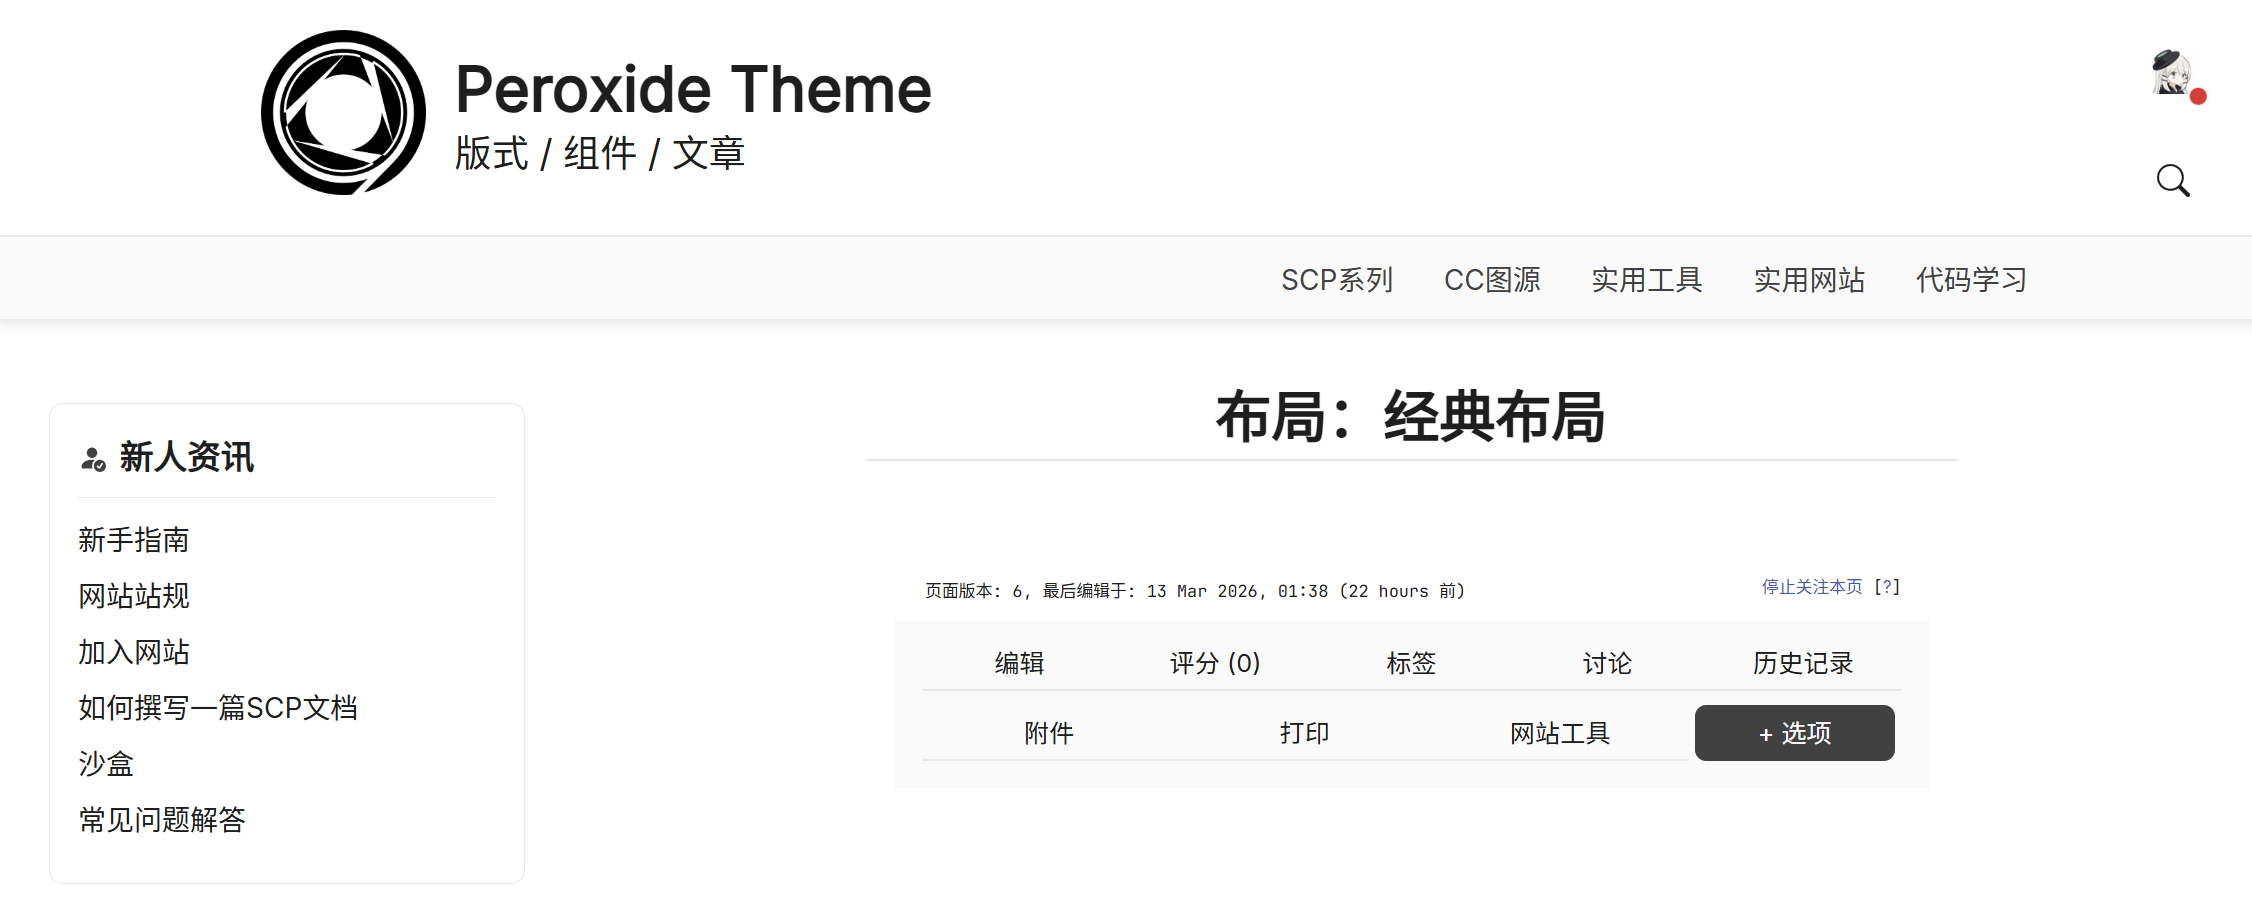
Task: Open 如何撰写一篇SCP文档 sidebar link
Action: pos(218,708)
